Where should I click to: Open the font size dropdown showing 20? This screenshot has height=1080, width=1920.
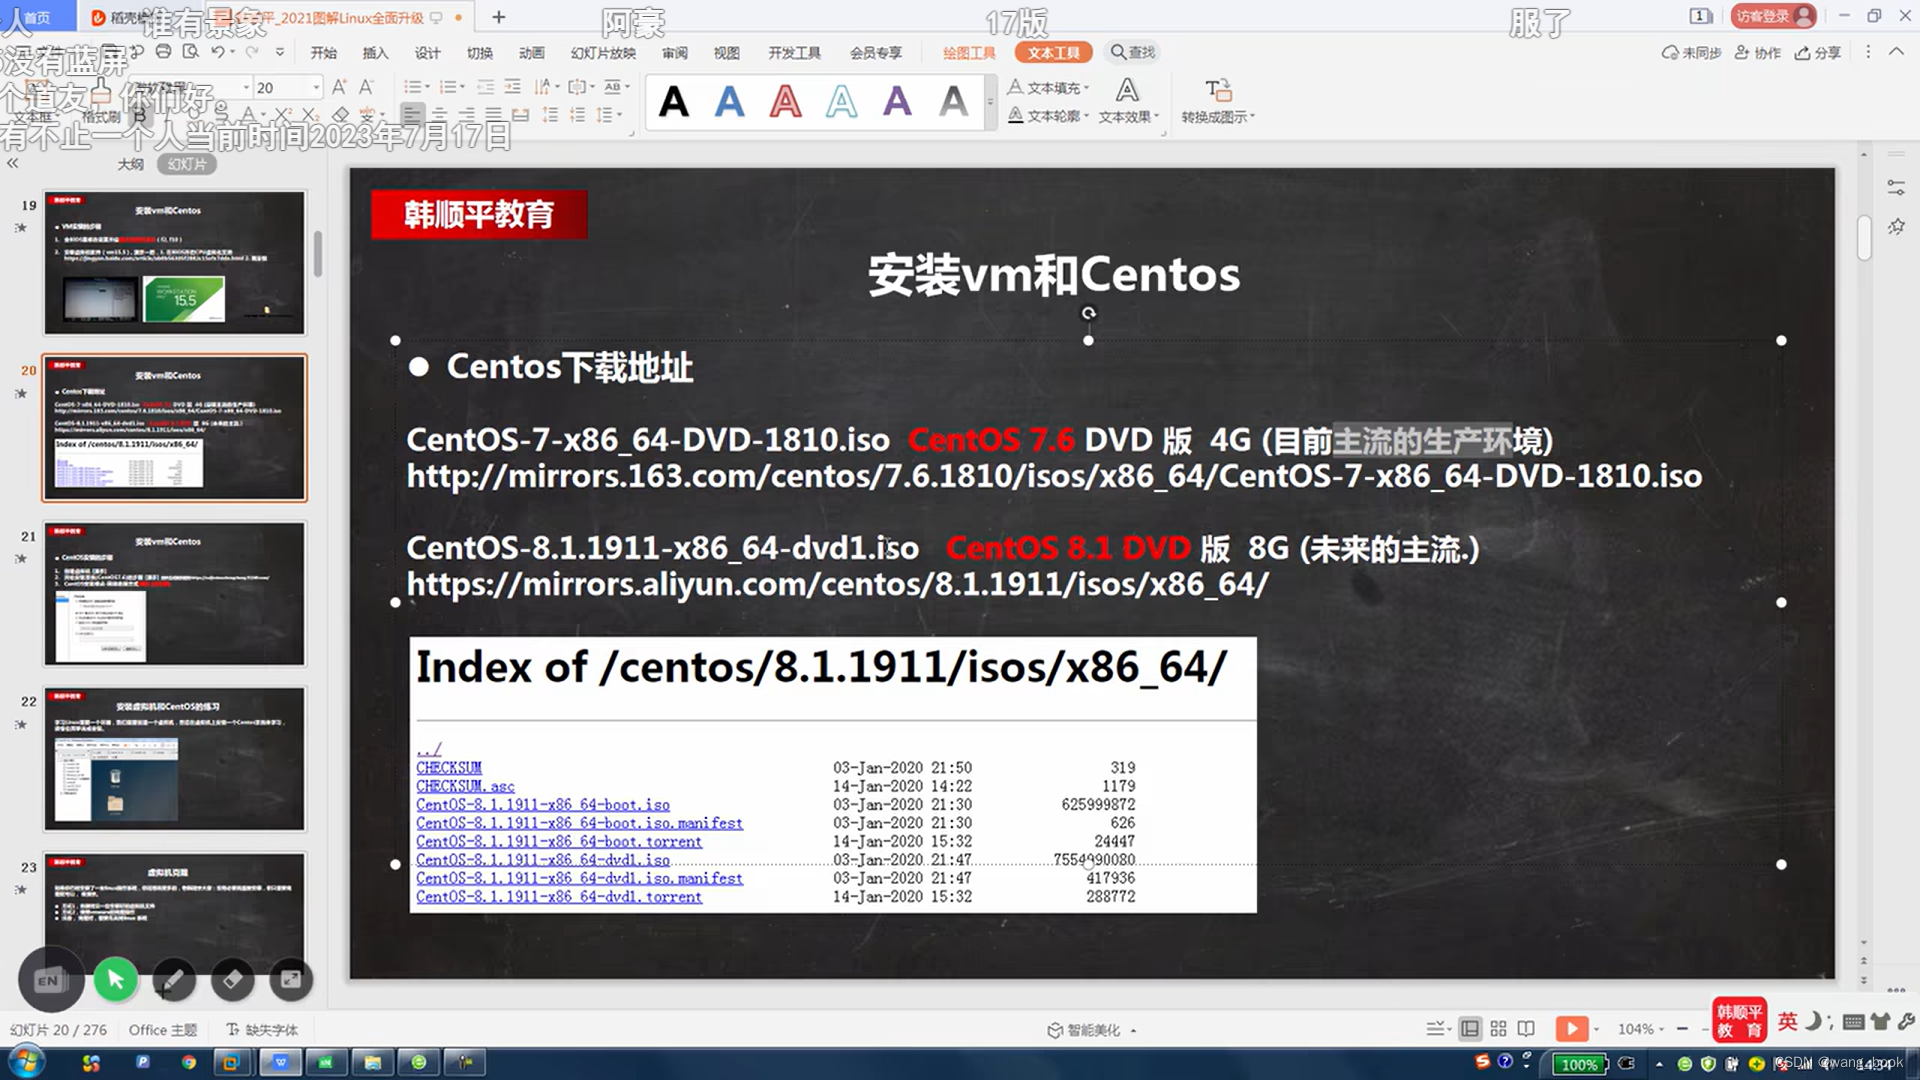pos(316,88)
